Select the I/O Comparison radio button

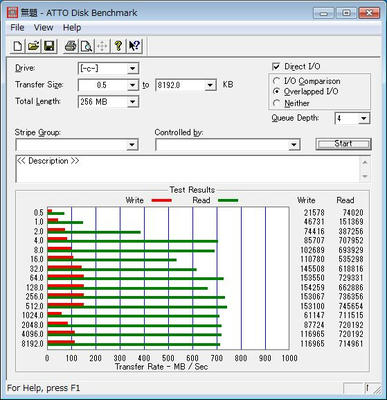tap(276, 81)
